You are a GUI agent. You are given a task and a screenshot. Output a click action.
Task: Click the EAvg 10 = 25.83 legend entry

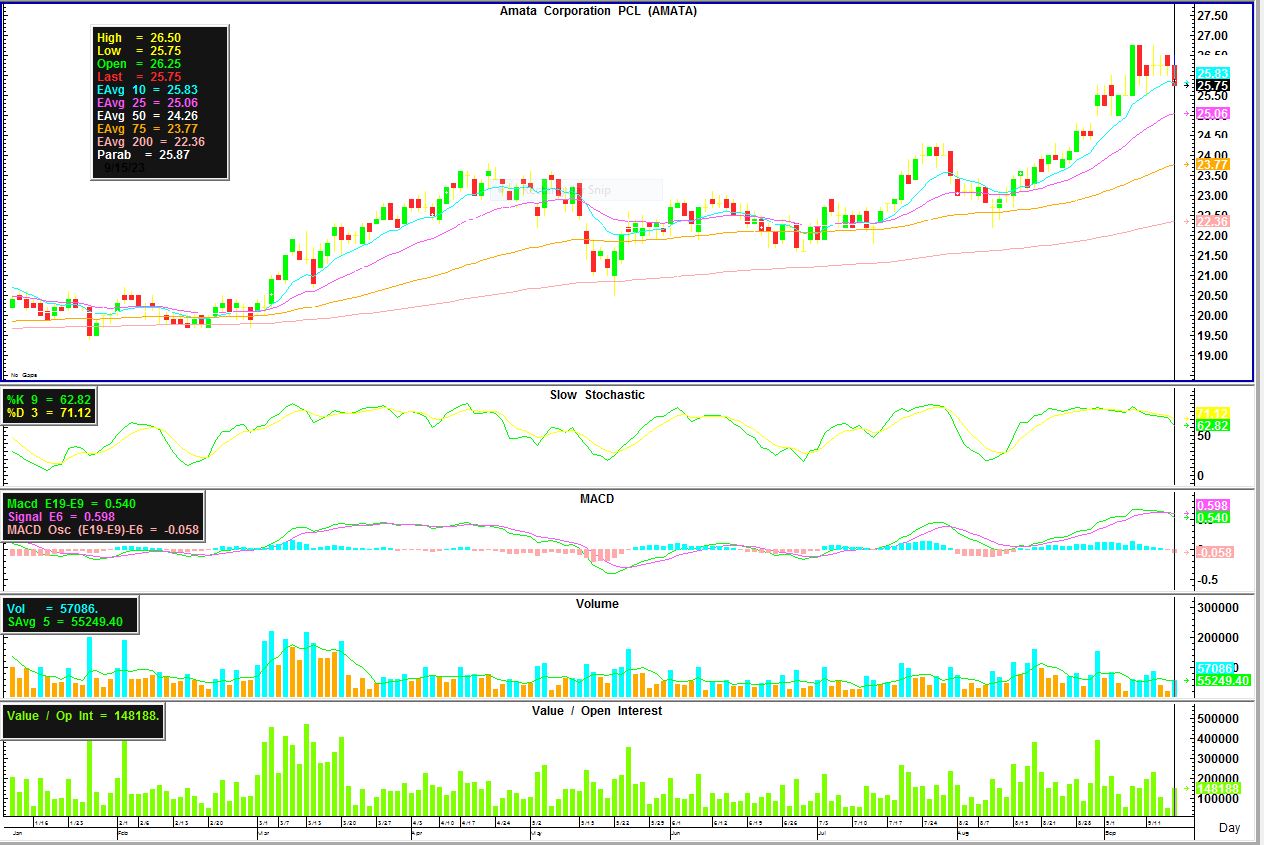[x=146, y=90]
